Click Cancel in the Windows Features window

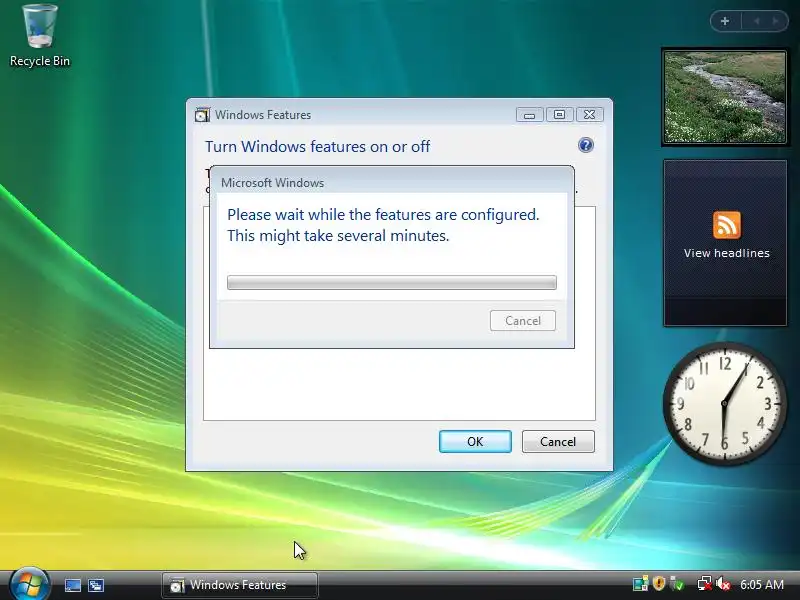(558, 441)
